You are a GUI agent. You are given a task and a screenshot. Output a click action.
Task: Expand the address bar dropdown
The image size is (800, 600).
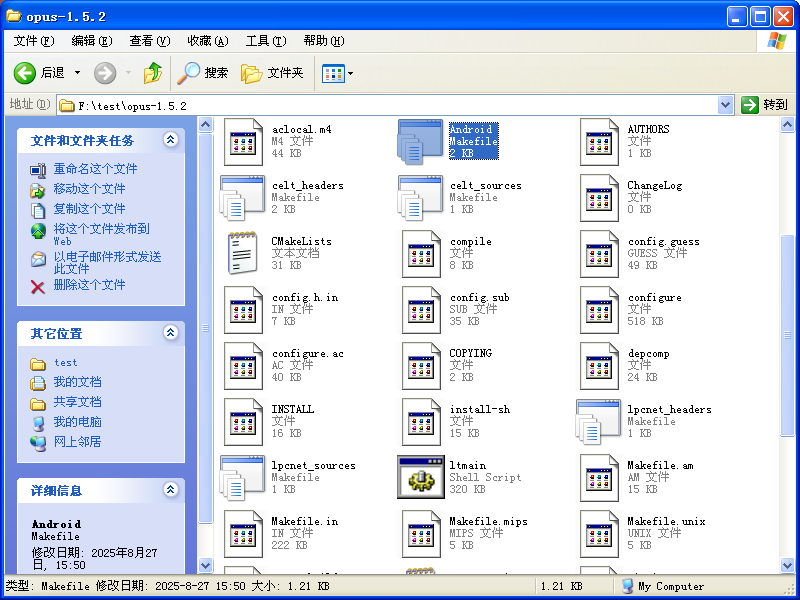click(726, 105)
